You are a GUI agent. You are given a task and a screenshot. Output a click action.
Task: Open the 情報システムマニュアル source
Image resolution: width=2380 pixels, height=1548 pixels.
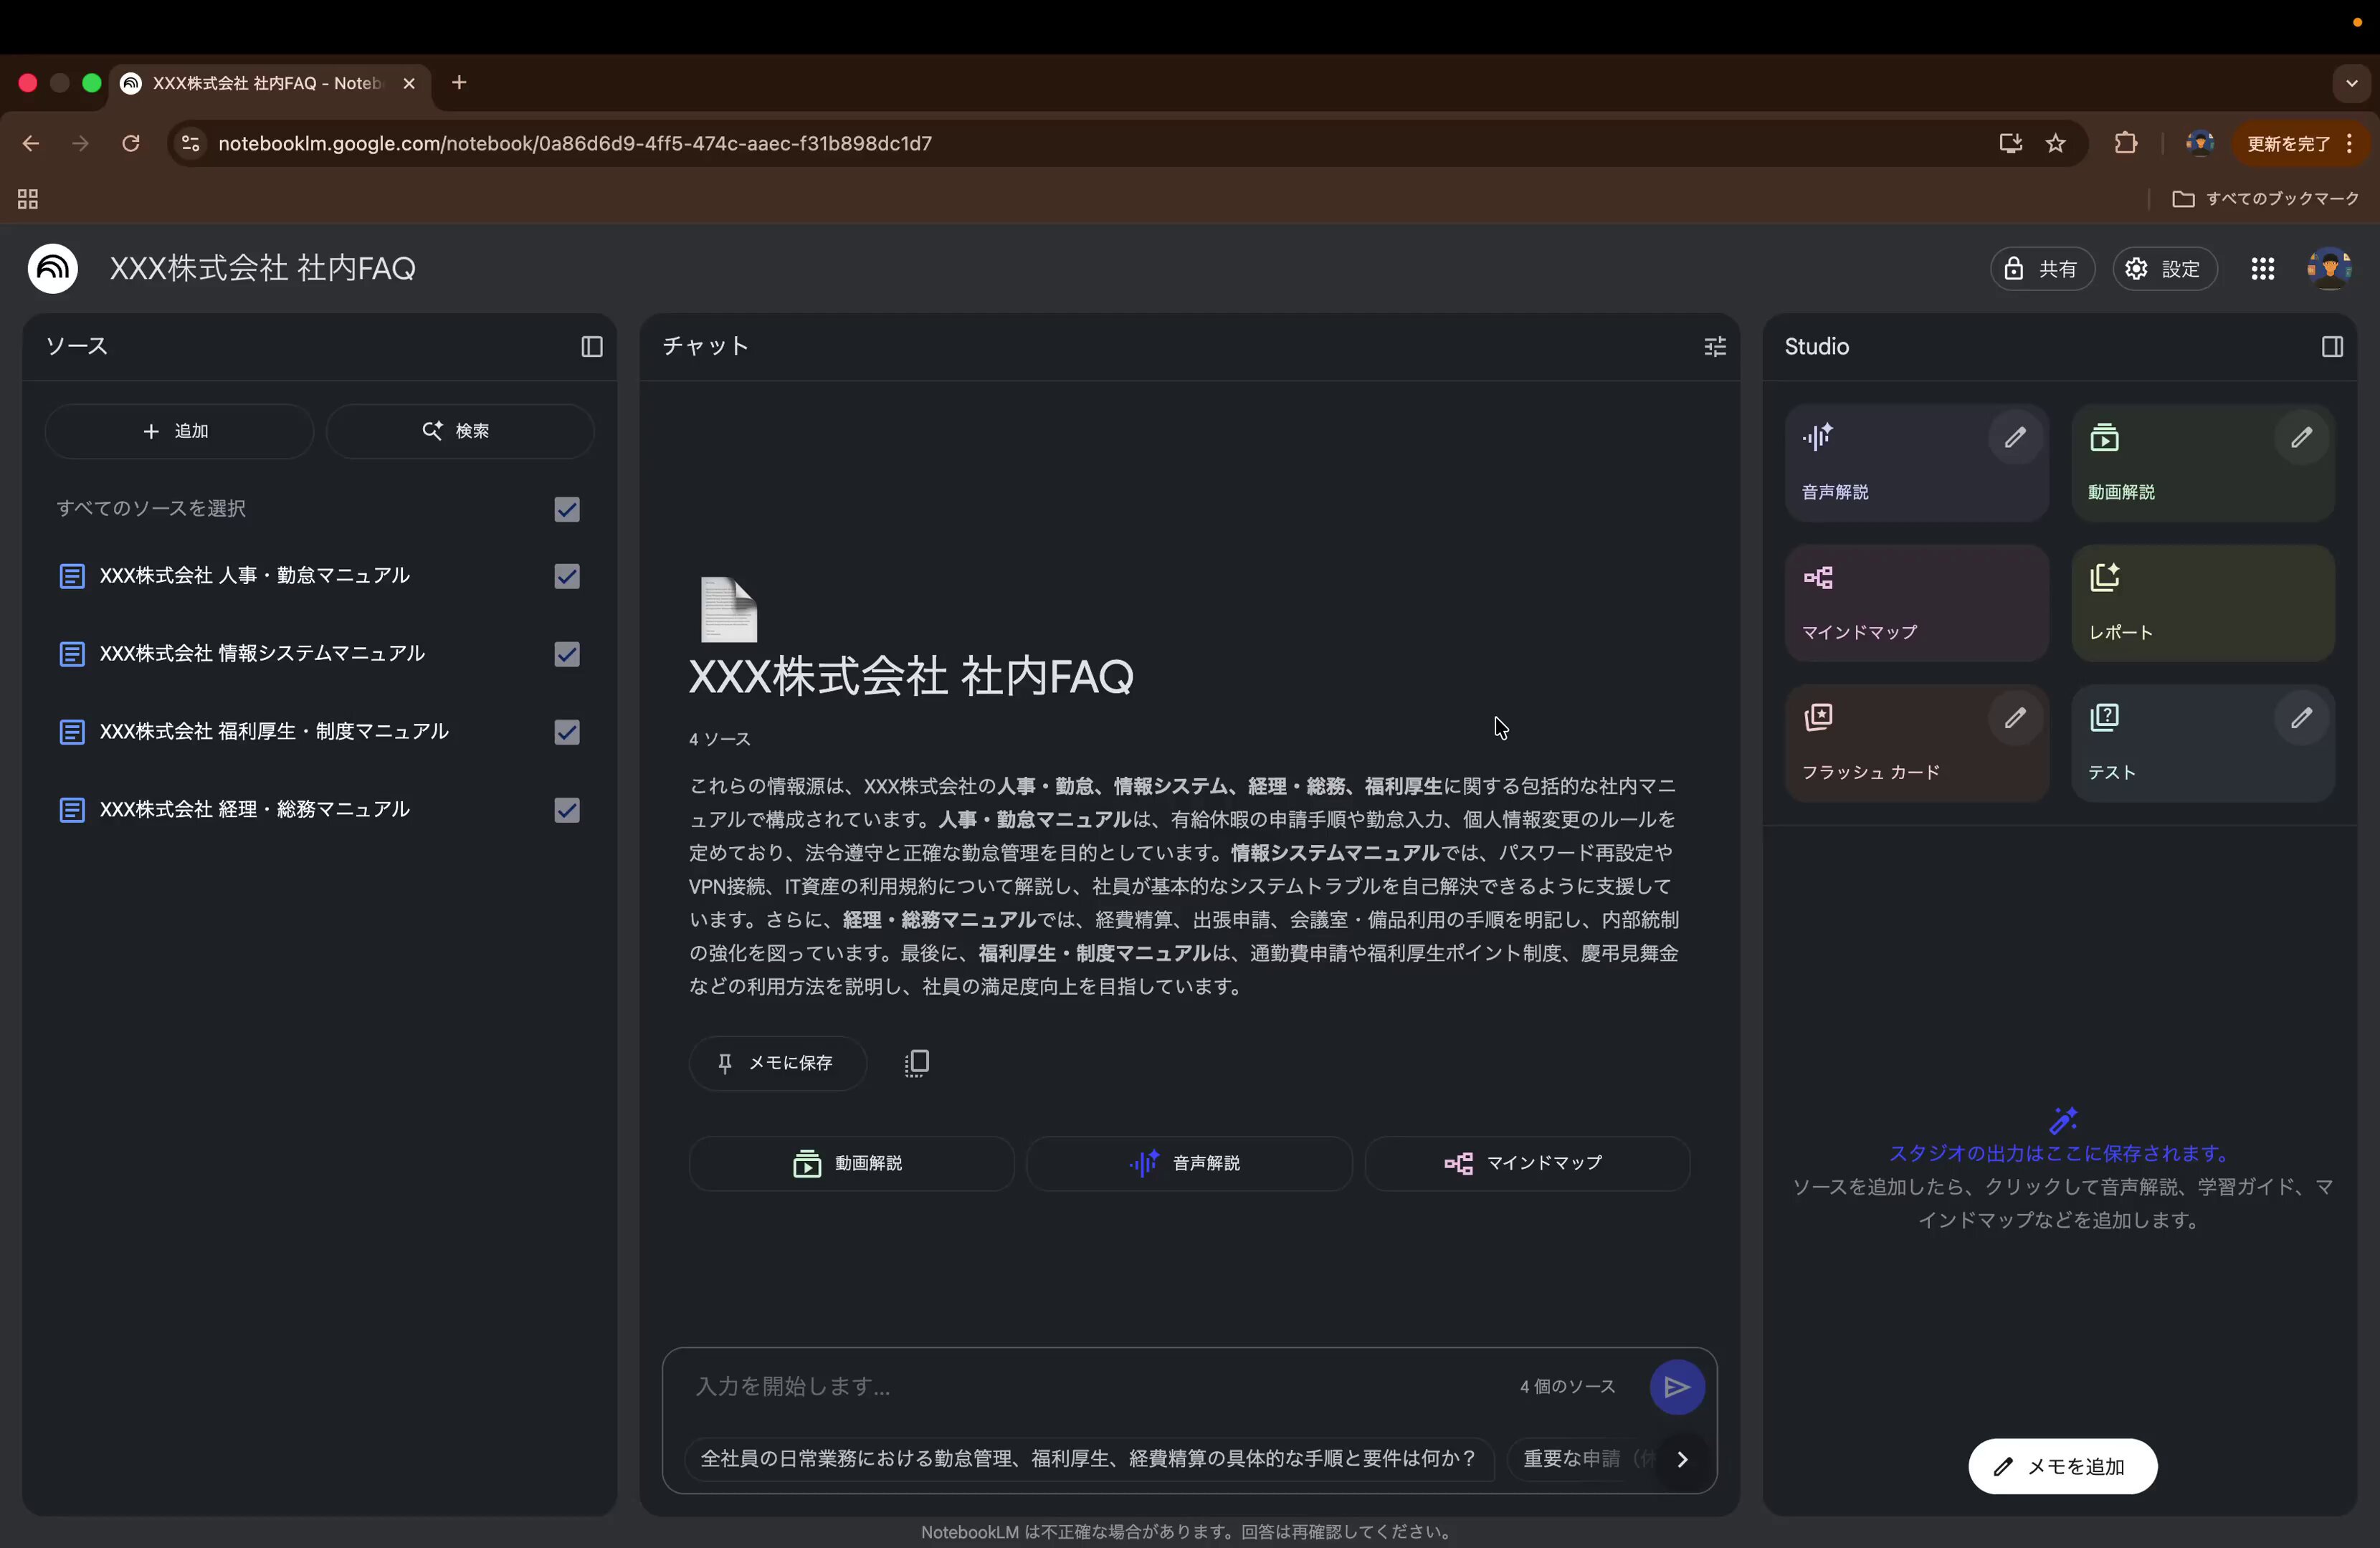pos(262,654)
